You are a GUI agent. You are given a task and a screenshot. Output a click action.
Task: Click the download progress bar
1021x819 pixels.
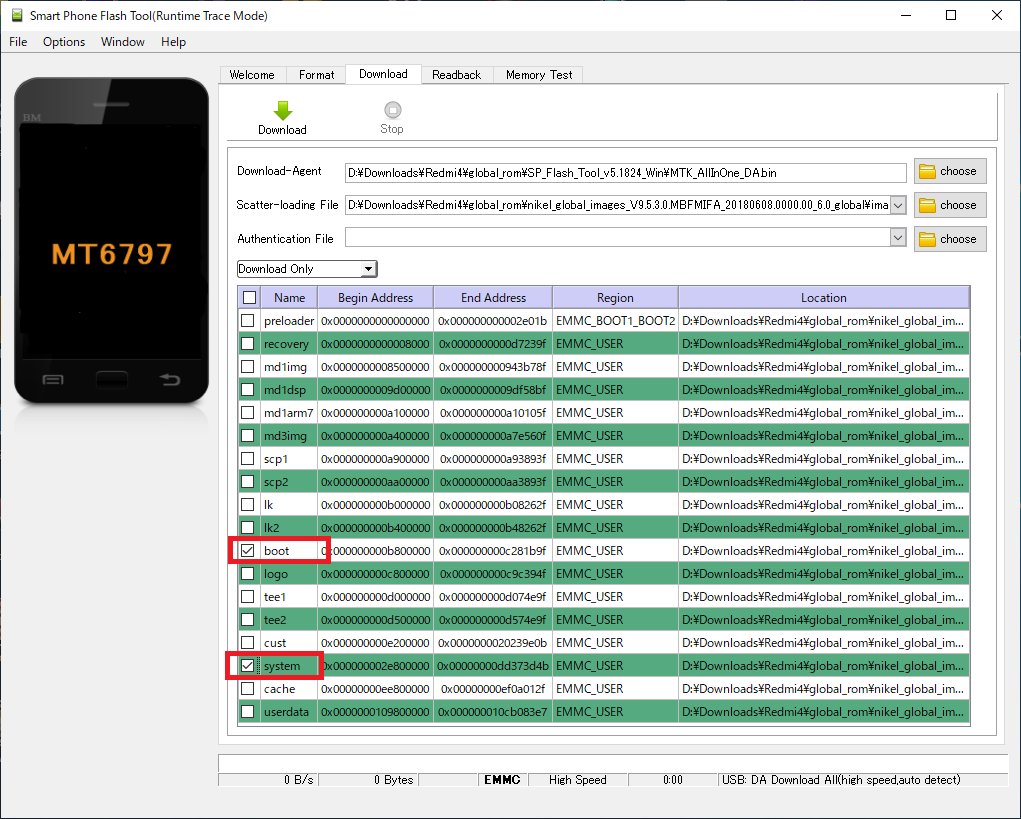point(613,763)
